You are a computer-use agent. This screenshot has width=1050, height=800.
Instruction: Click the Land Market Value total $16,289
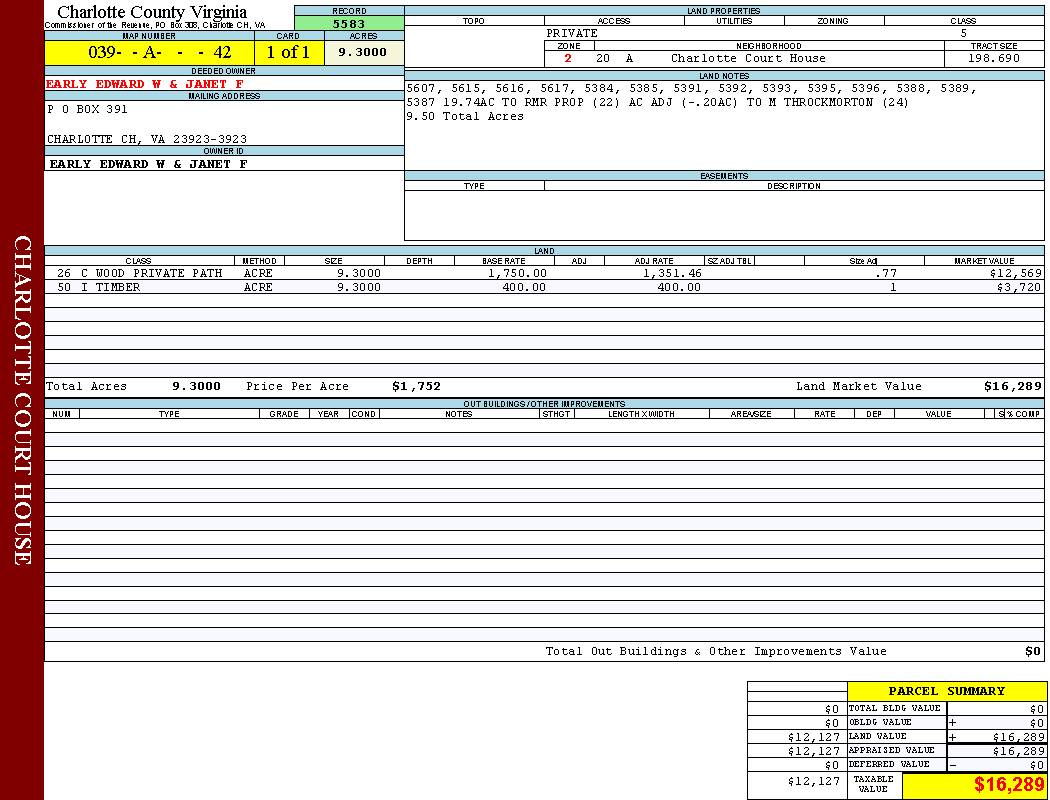tap(1012, 386)
